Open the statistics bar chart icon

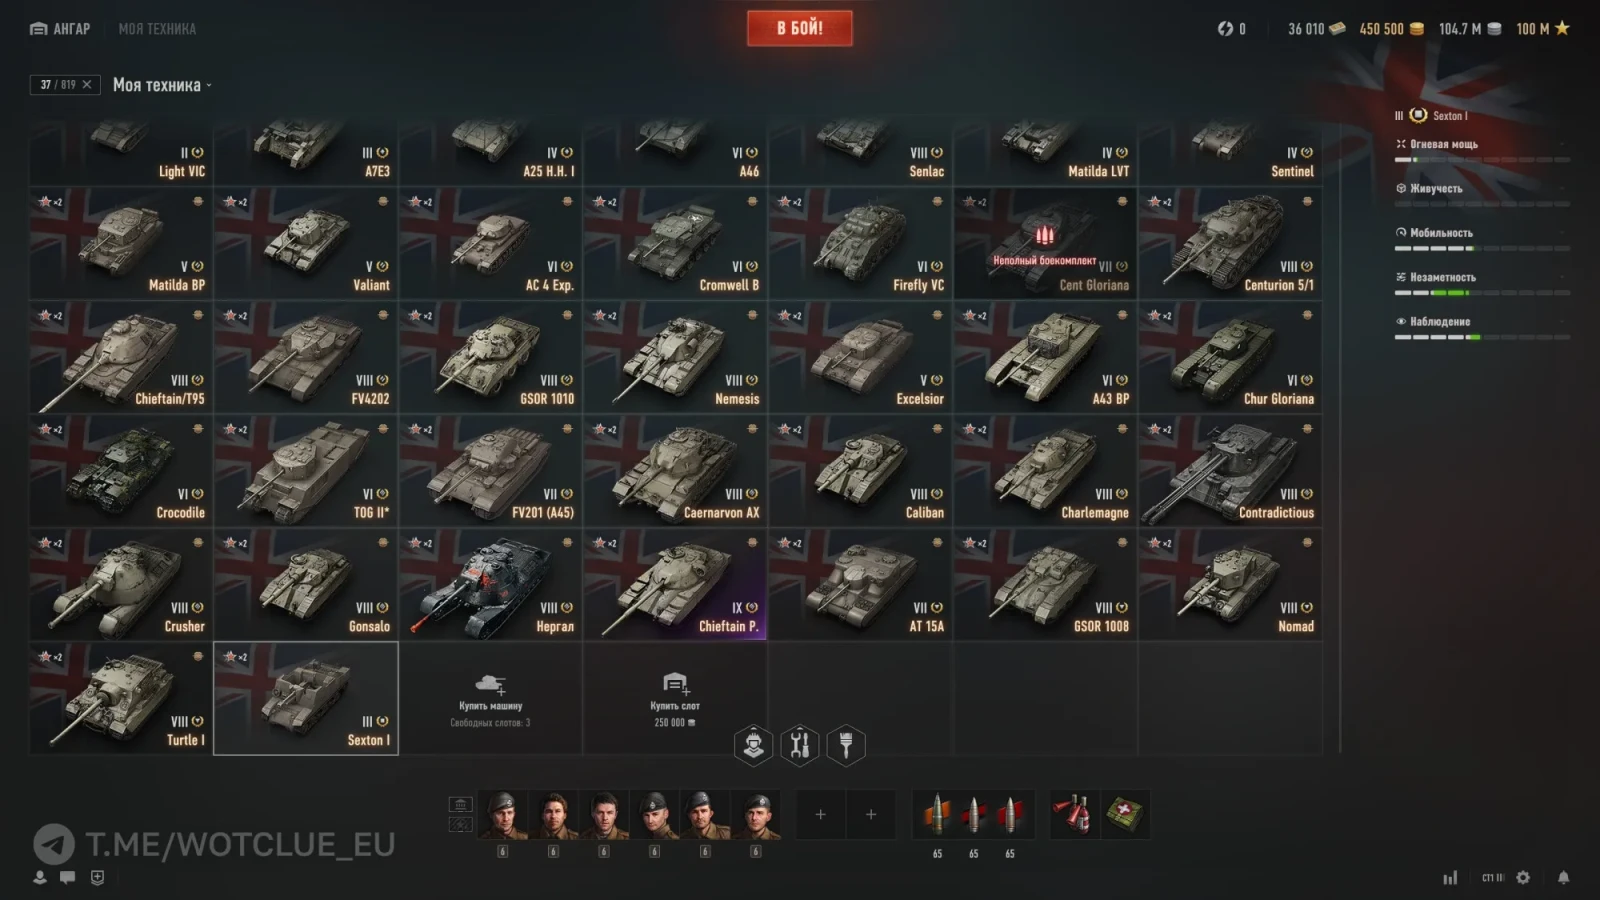pyautogui.click(x=1450, y=878)
